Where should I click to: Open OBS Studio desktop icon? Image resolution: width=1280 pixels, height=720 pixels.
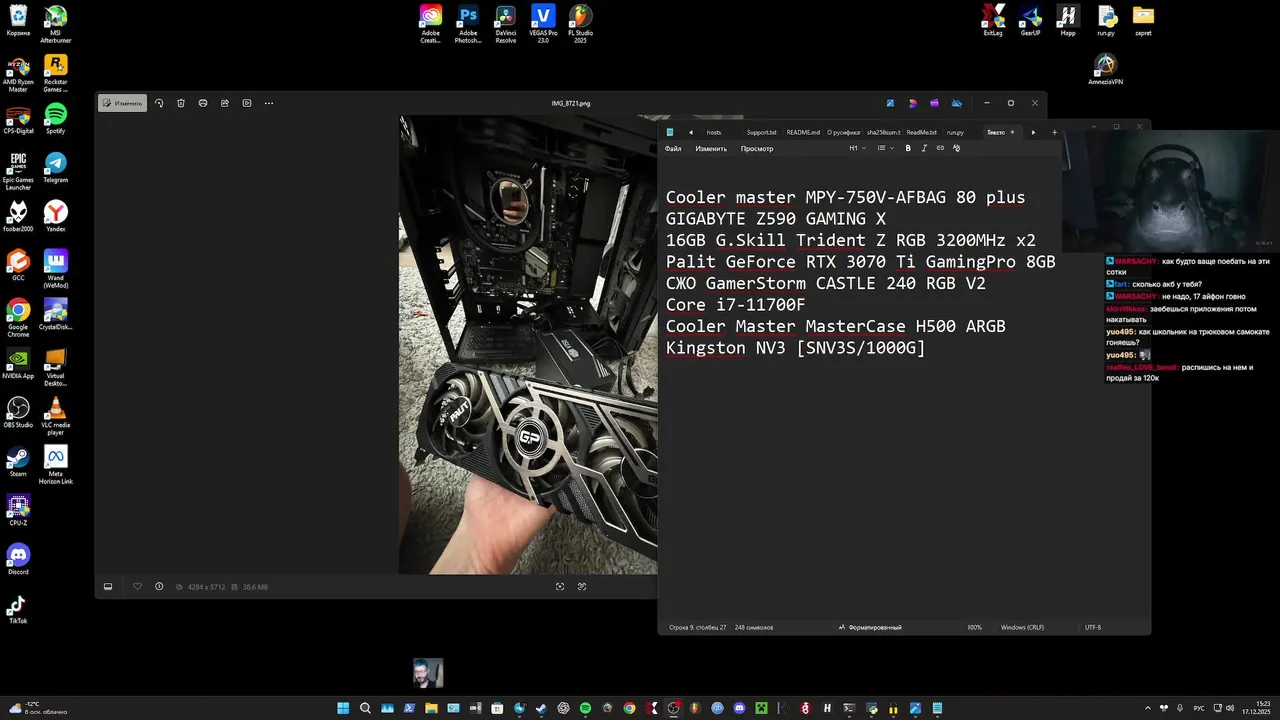(x=18, y=413)
